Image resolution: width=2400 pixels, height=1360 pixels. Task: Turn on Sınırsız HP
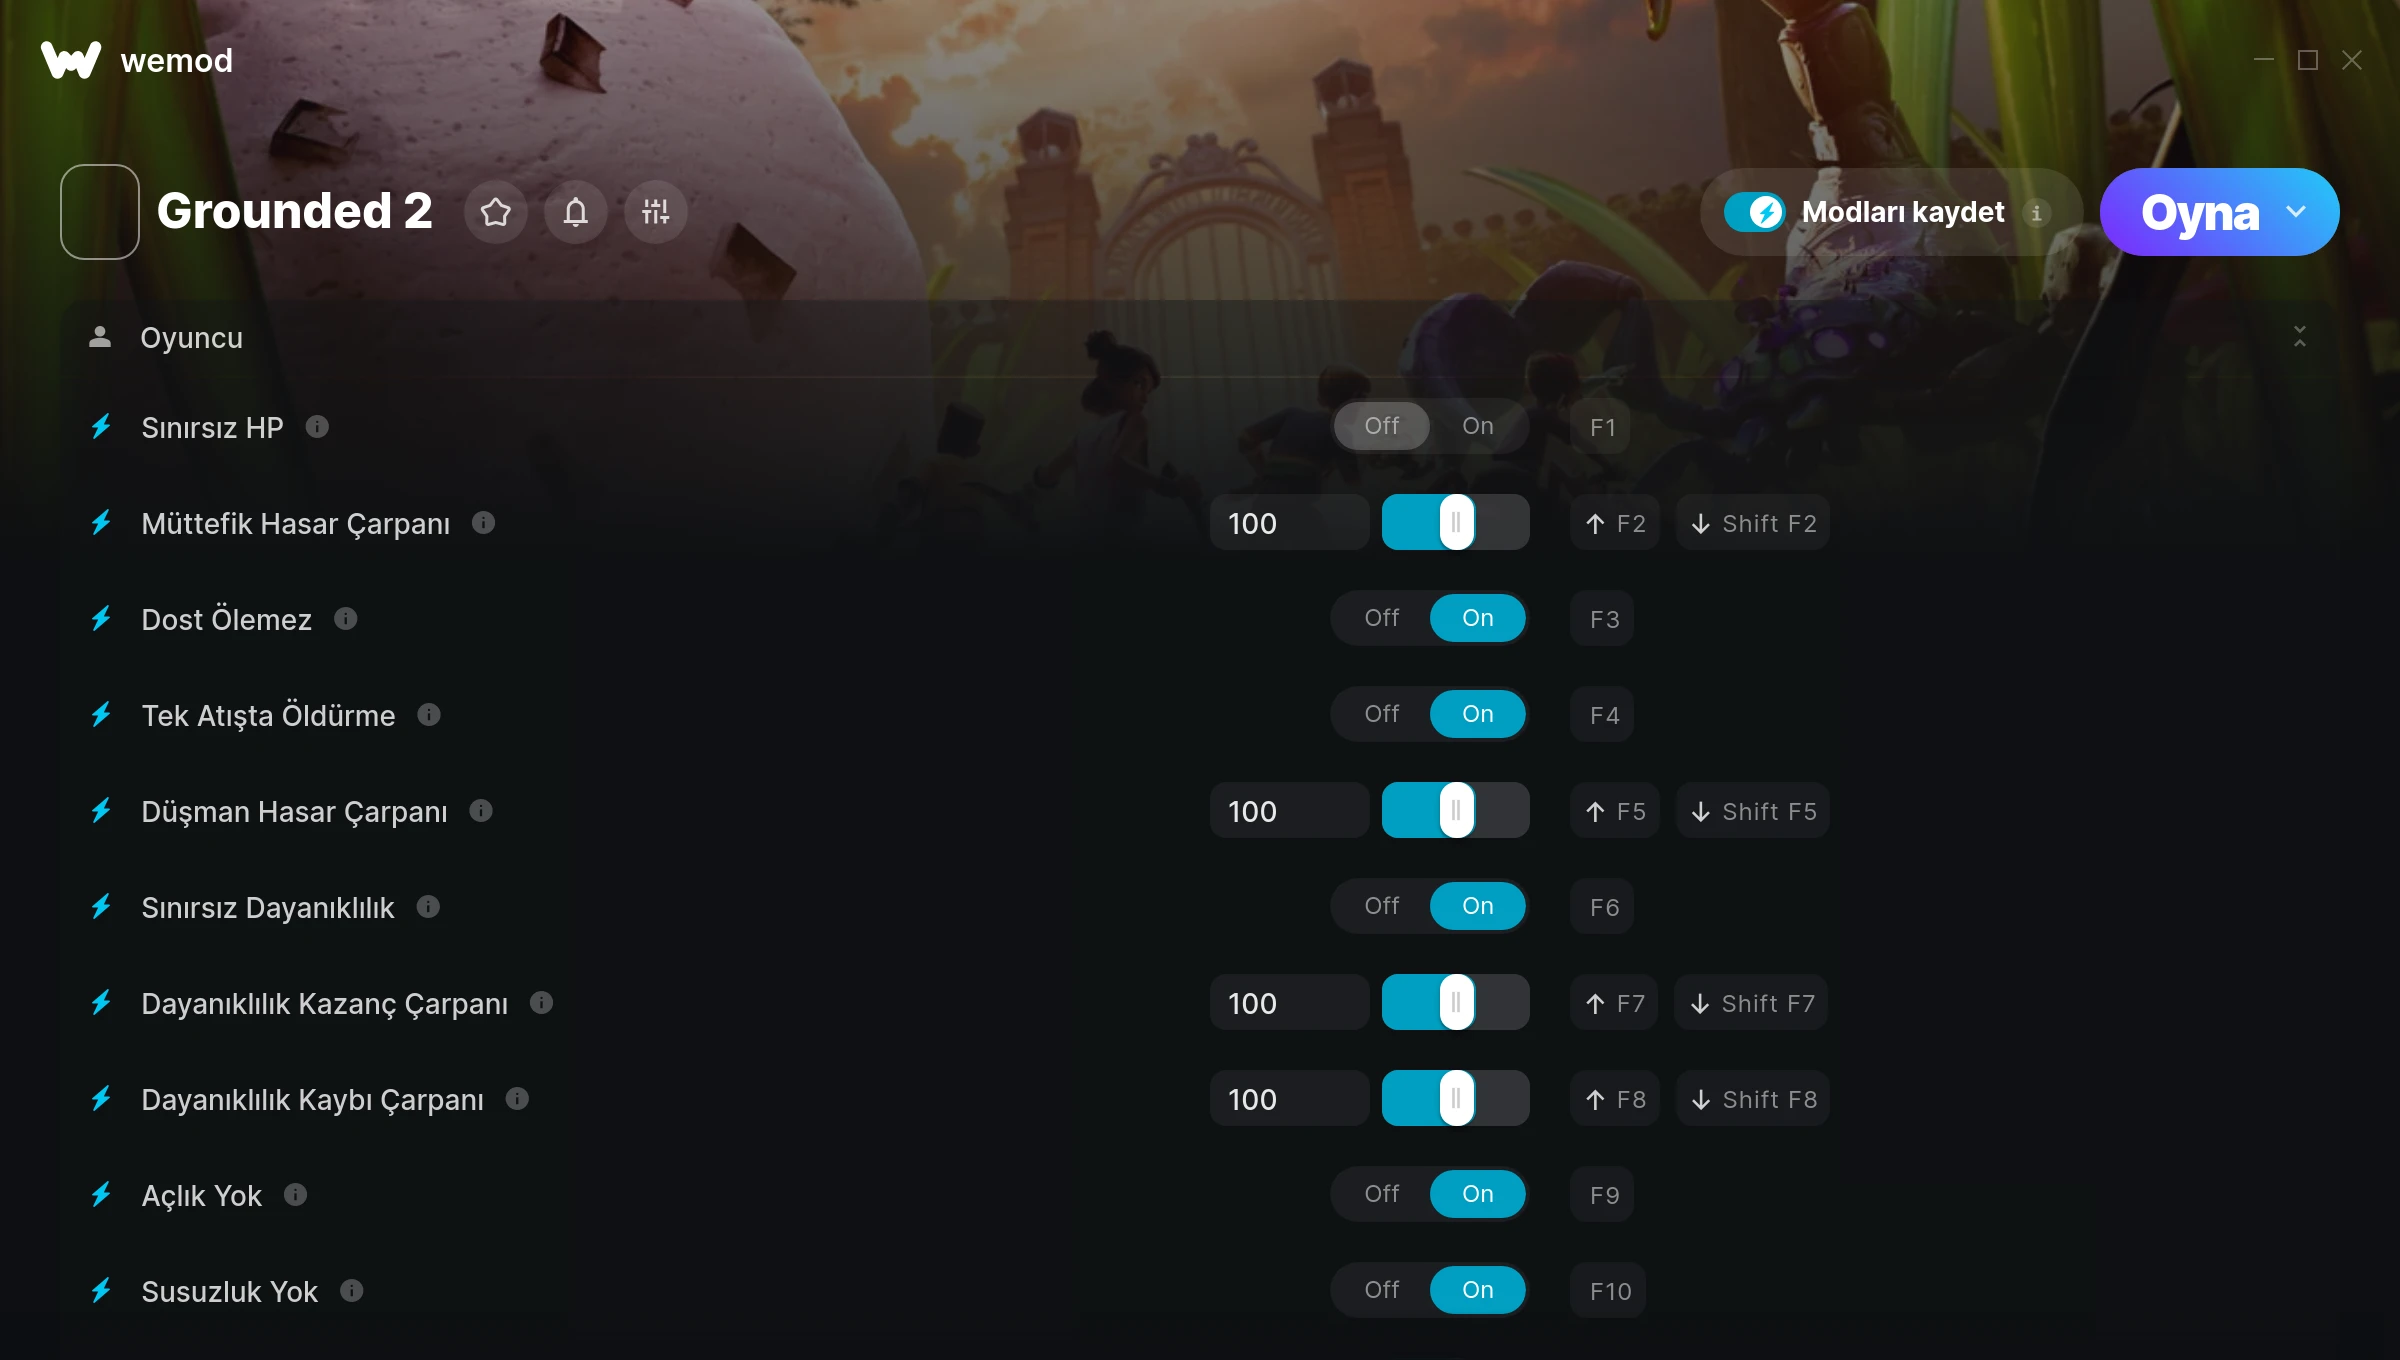1477,426
